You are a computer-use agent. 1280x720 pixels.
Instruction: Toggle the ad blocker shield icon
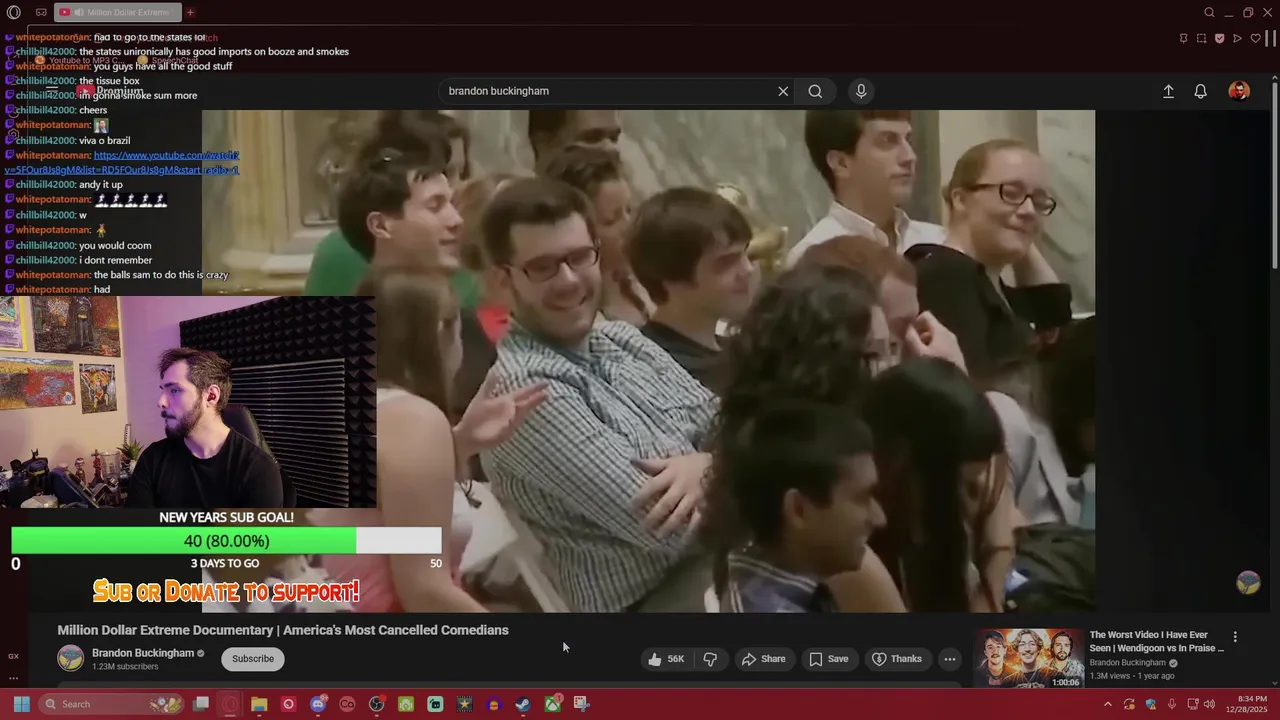point(1219,39)
